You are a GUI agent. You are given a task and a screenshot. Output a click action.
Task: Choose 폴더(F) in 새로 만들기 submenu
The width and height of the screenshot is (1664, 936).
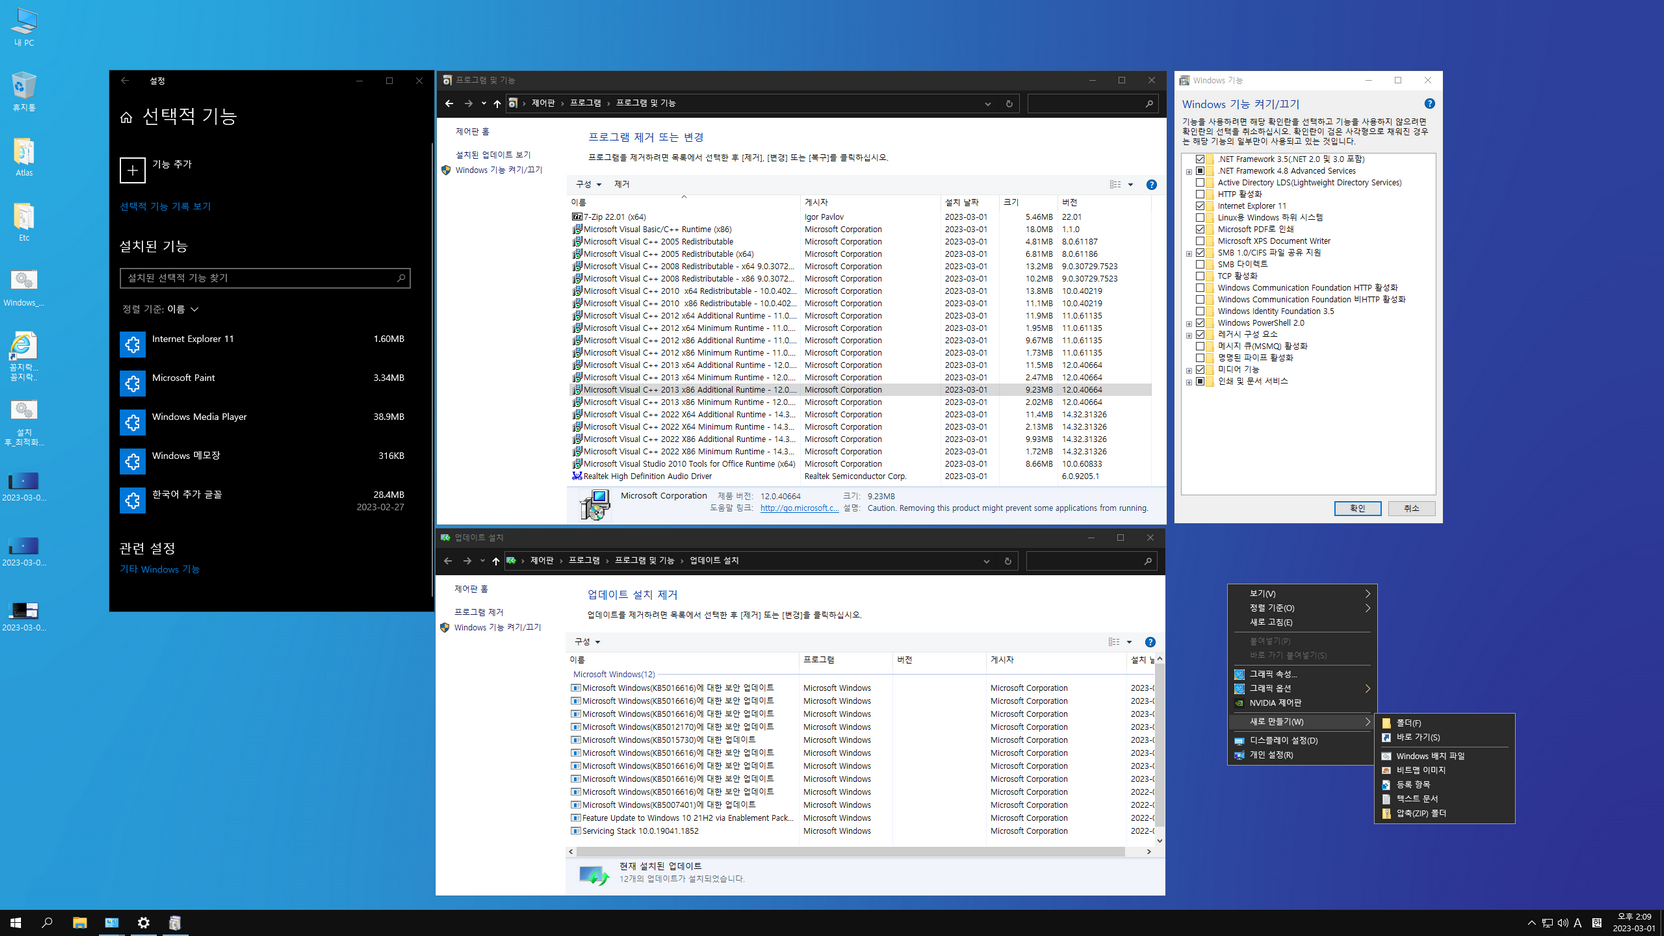[x=1445, y=723]
